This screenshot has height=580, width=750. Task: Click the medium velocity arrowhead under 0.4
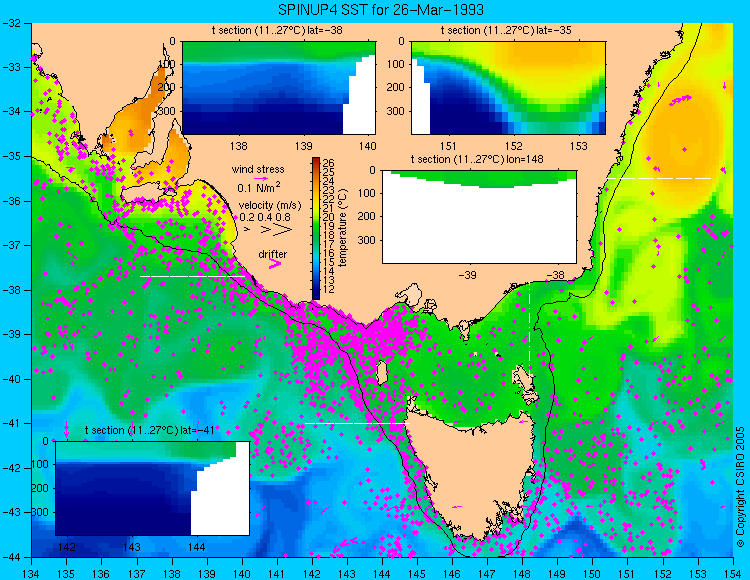[266, 230]
